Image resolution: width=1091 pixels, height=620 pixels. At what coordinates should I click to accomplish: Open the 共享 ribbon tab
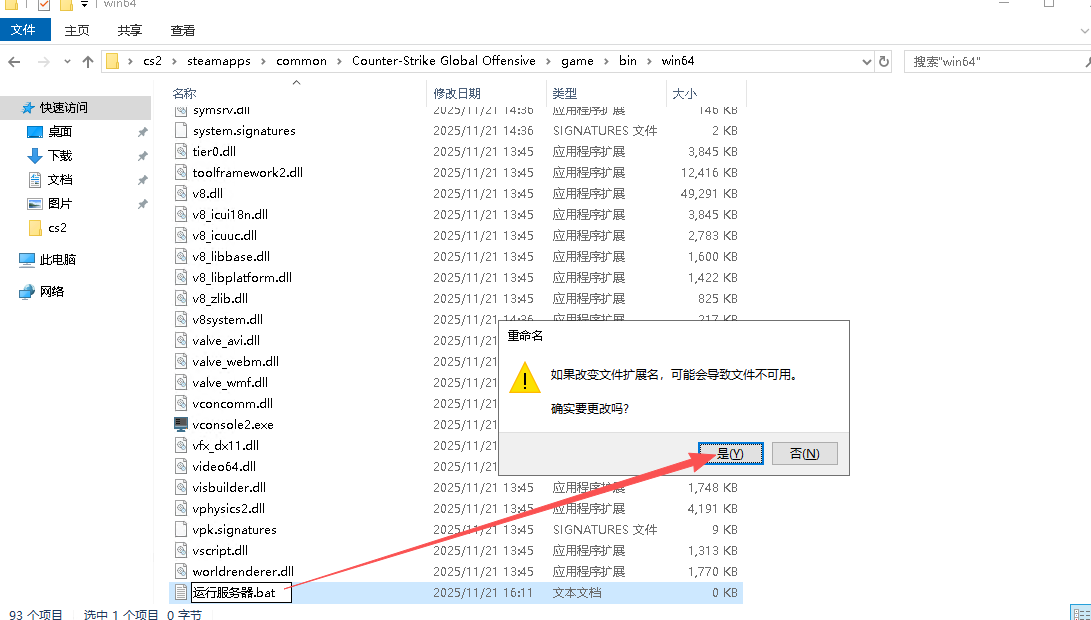(x=129, y=31)
